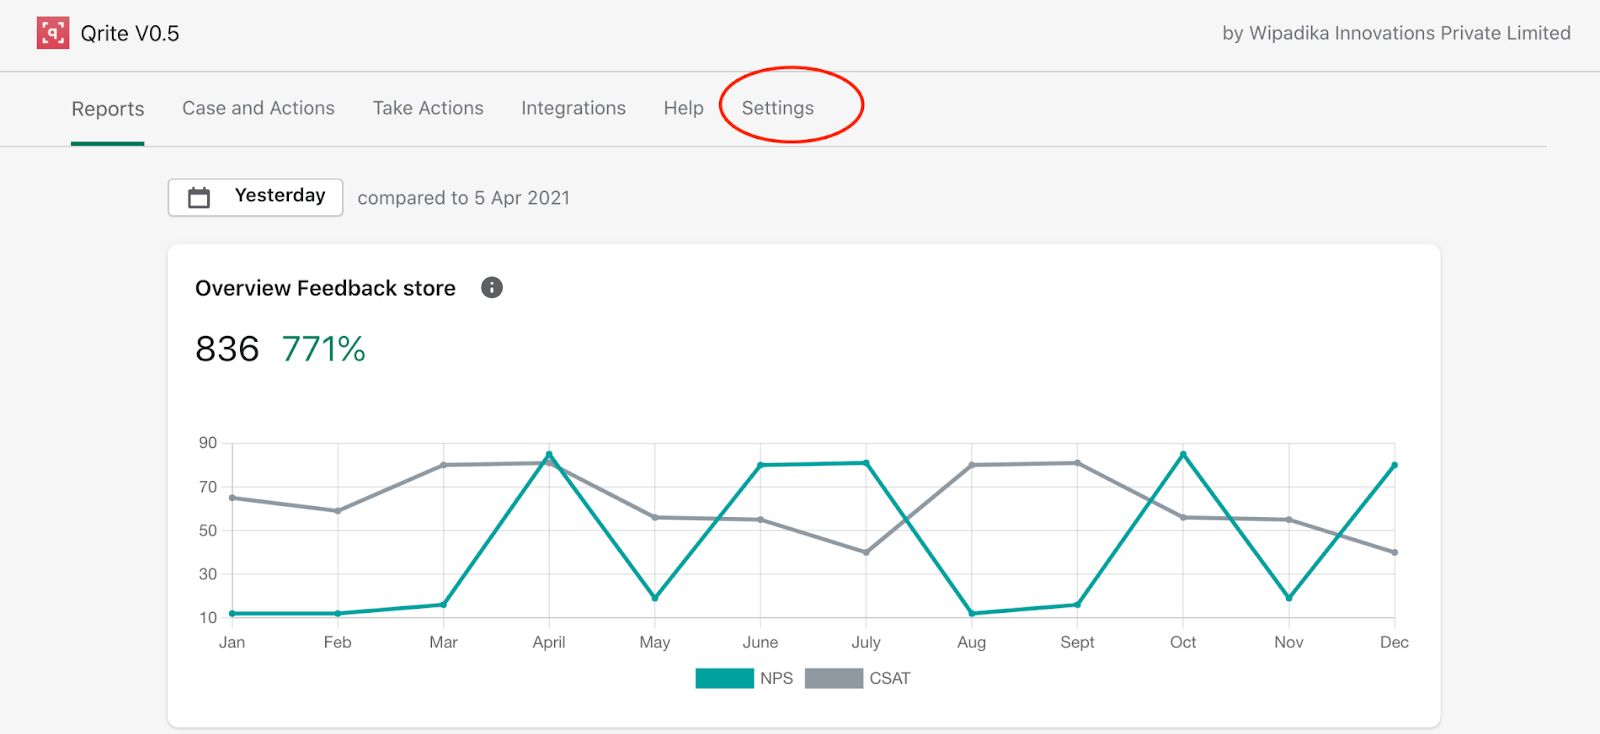Screen dimensions: 1600x734
Task: Click the Jan x-axis label
Action: 232,642
